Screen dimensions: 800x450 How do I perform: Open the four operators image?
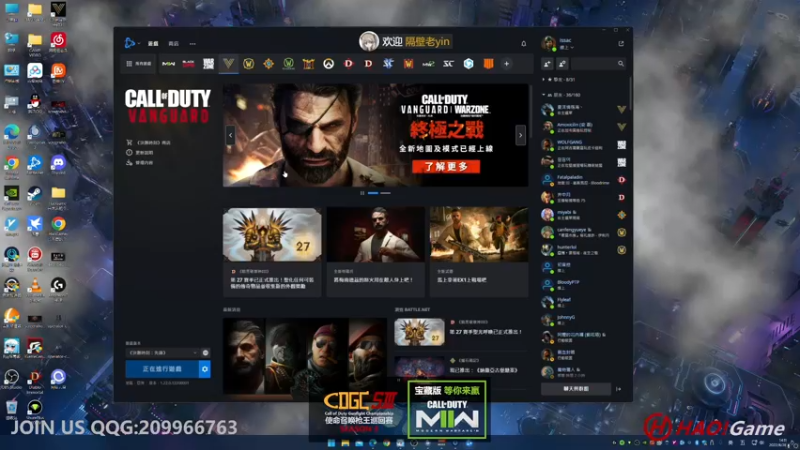[305, 356]
